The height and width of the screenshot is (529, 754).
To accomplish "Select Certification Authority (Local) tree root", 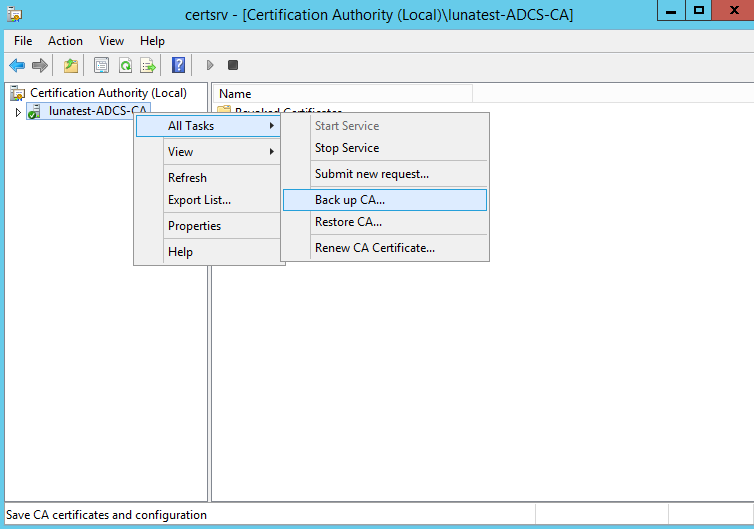I will tap(108, 93).
